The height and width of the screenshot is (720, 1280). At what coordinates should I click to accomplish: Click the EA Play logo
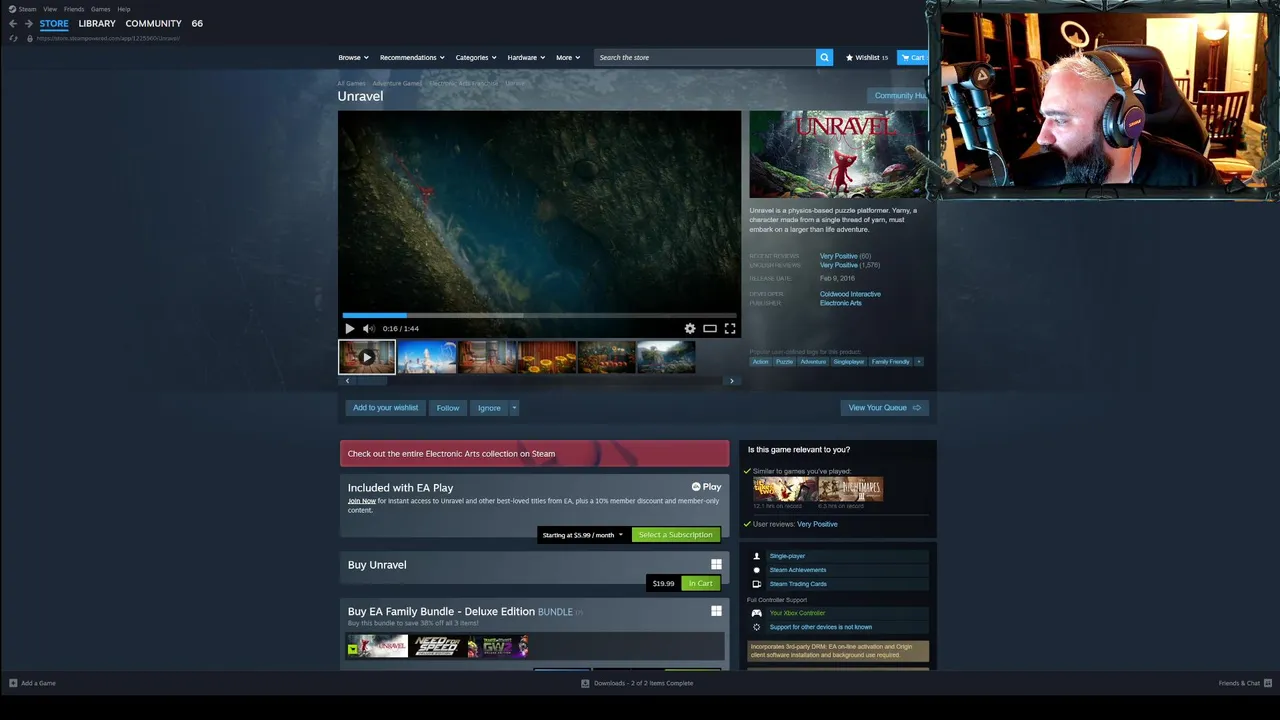pos(706,487)
